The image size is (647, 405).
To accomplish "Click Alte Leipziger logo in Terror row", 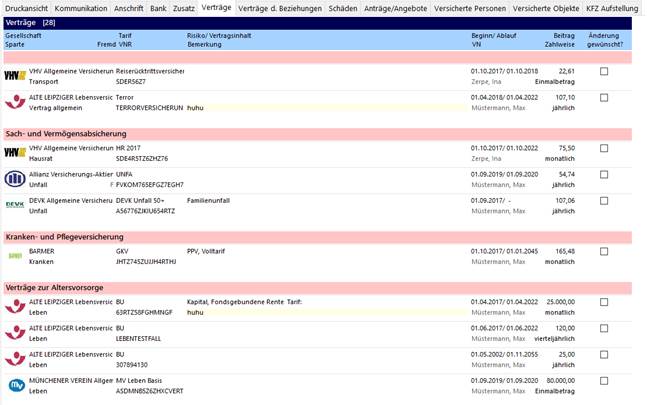I will 15,102.
